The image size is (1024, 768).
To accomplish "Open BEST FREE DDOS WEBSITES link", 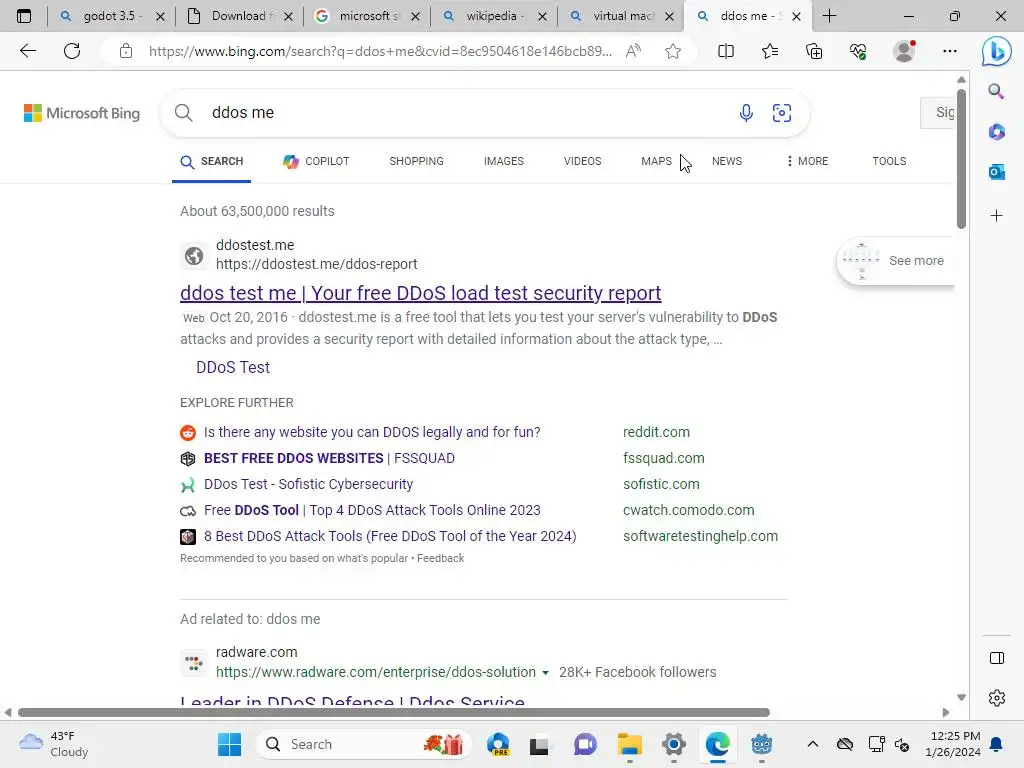I will [x=329, y=458].
